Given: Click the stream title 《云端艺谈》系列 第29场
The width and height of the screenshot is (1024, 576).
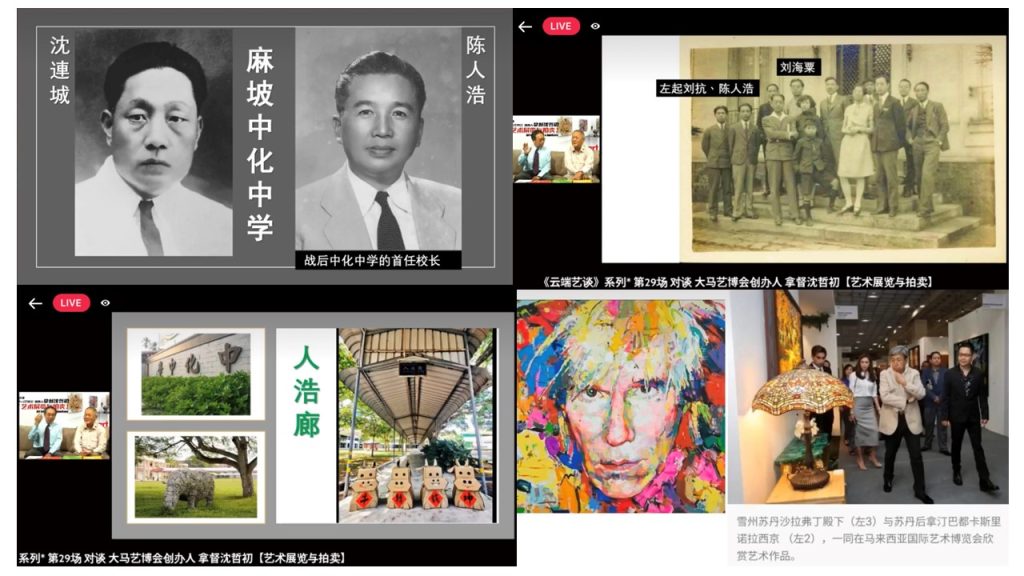Looking at the screenshot, I should point(738,282).
